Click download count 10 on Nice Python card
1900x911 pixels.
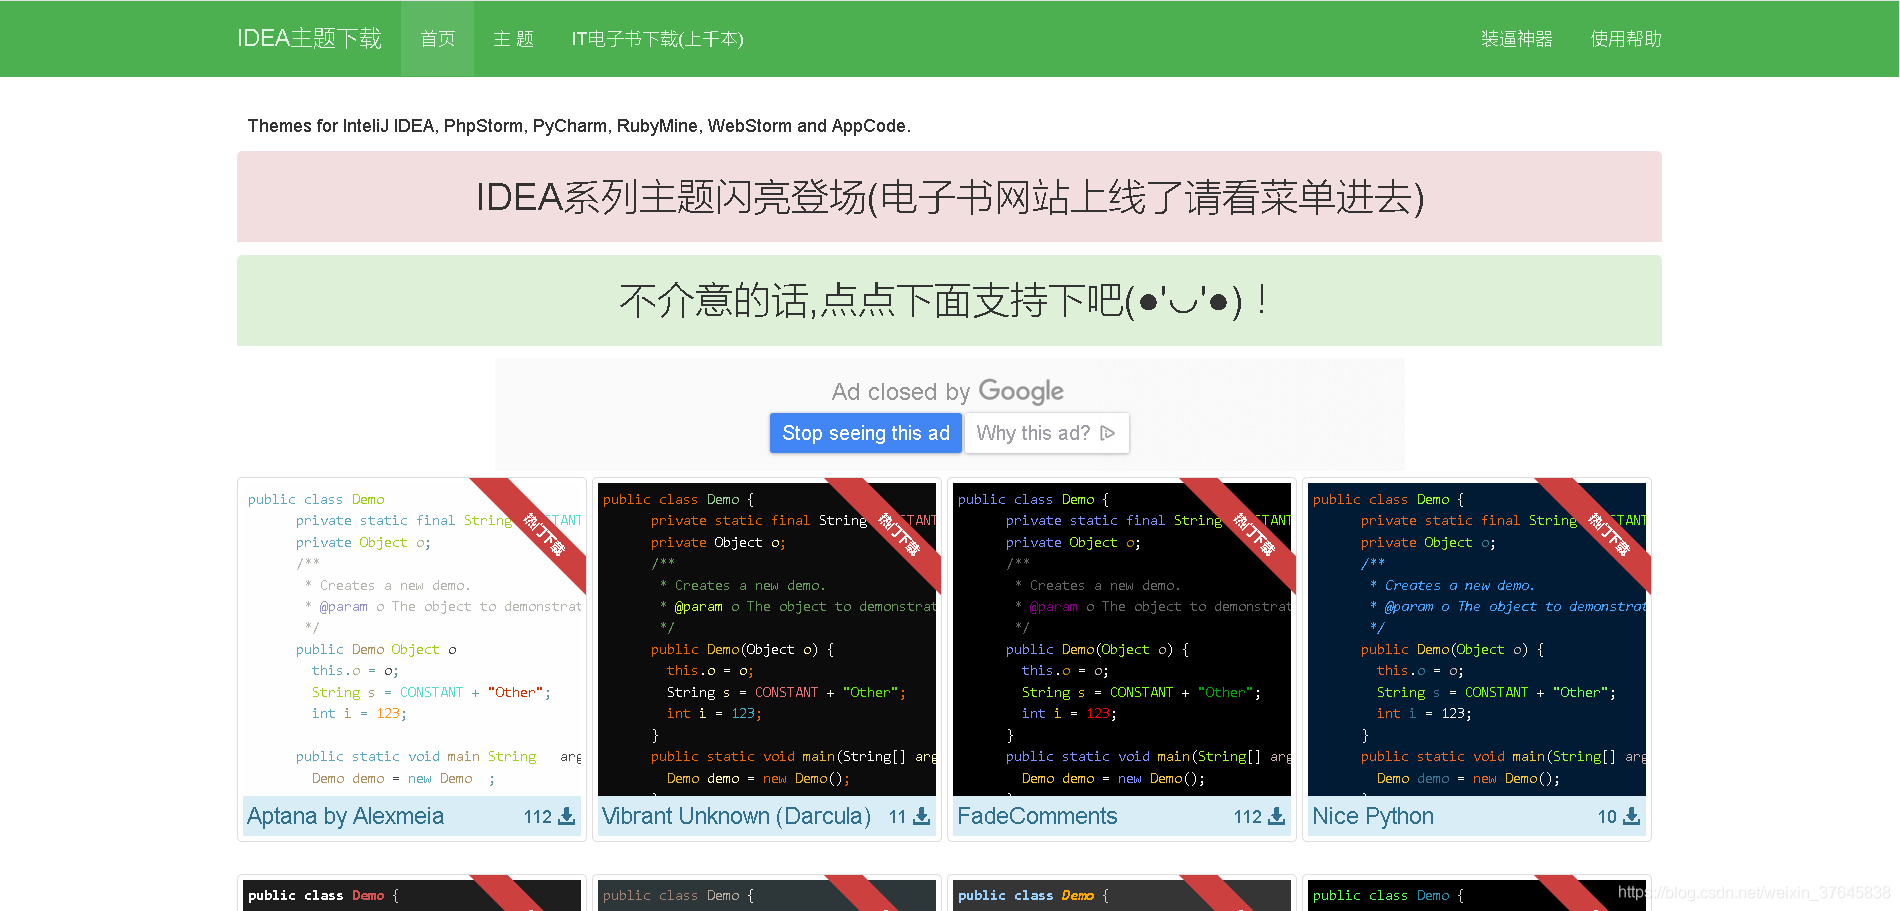click(1607, 817)
